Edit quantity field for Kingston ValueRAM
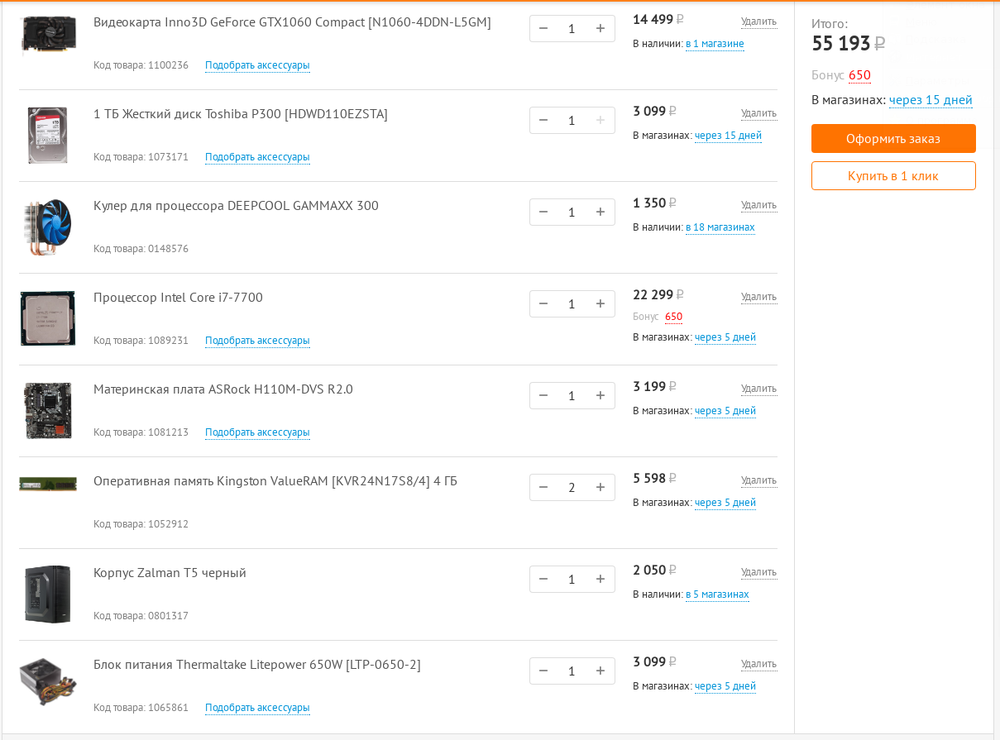 [x=572, y=488]
